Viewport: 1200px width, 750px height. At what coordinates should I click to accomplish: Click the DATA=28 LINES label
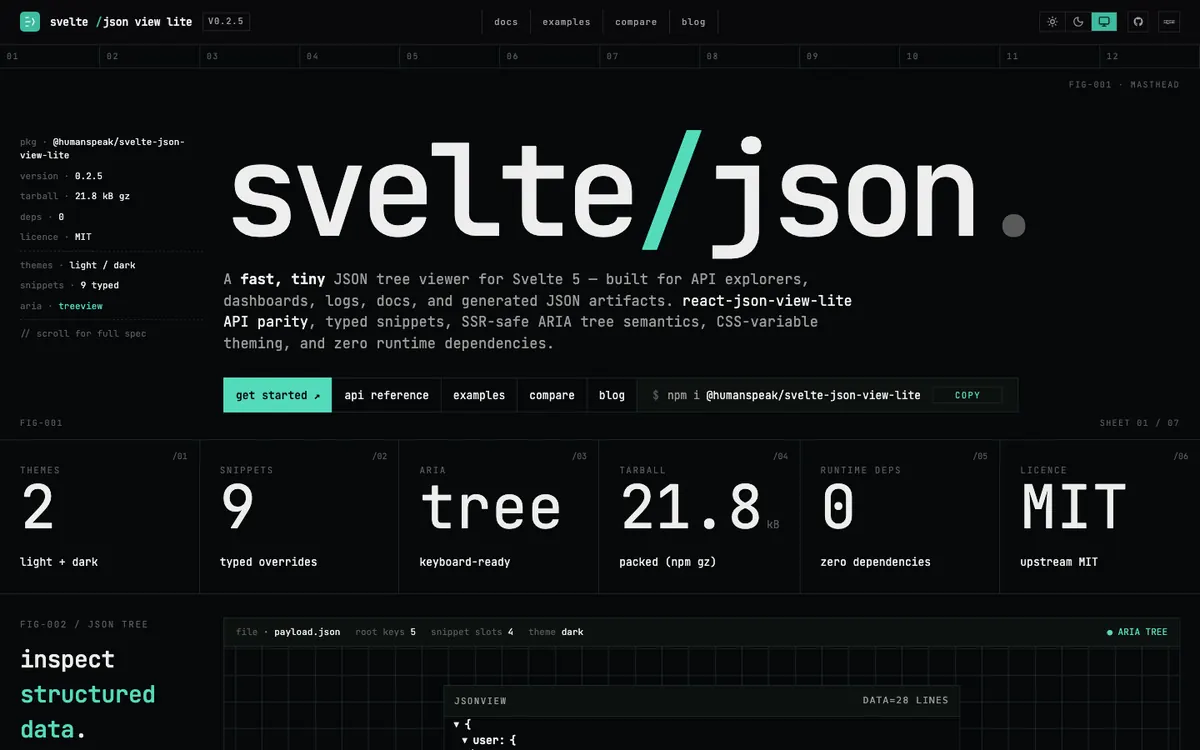(x=905, y=700)
